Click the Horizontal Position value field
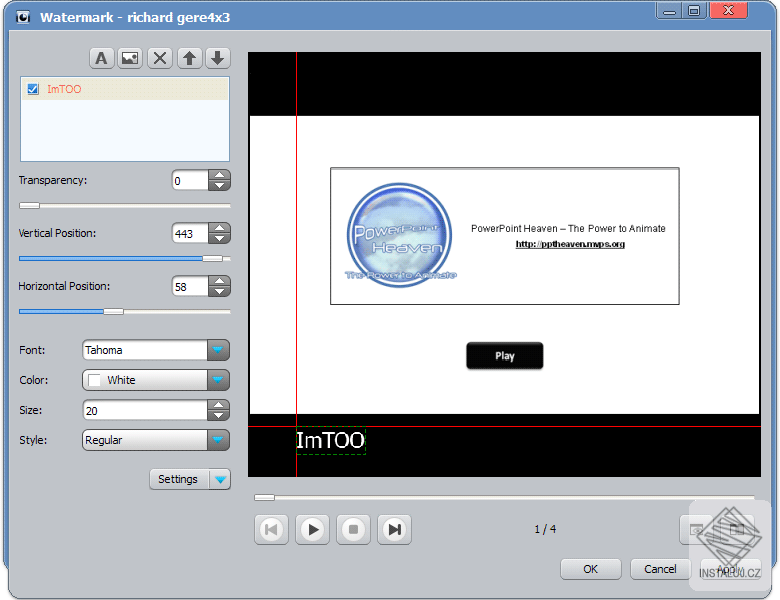The height and width of the screenshot is (600, 780). (190, 287)
